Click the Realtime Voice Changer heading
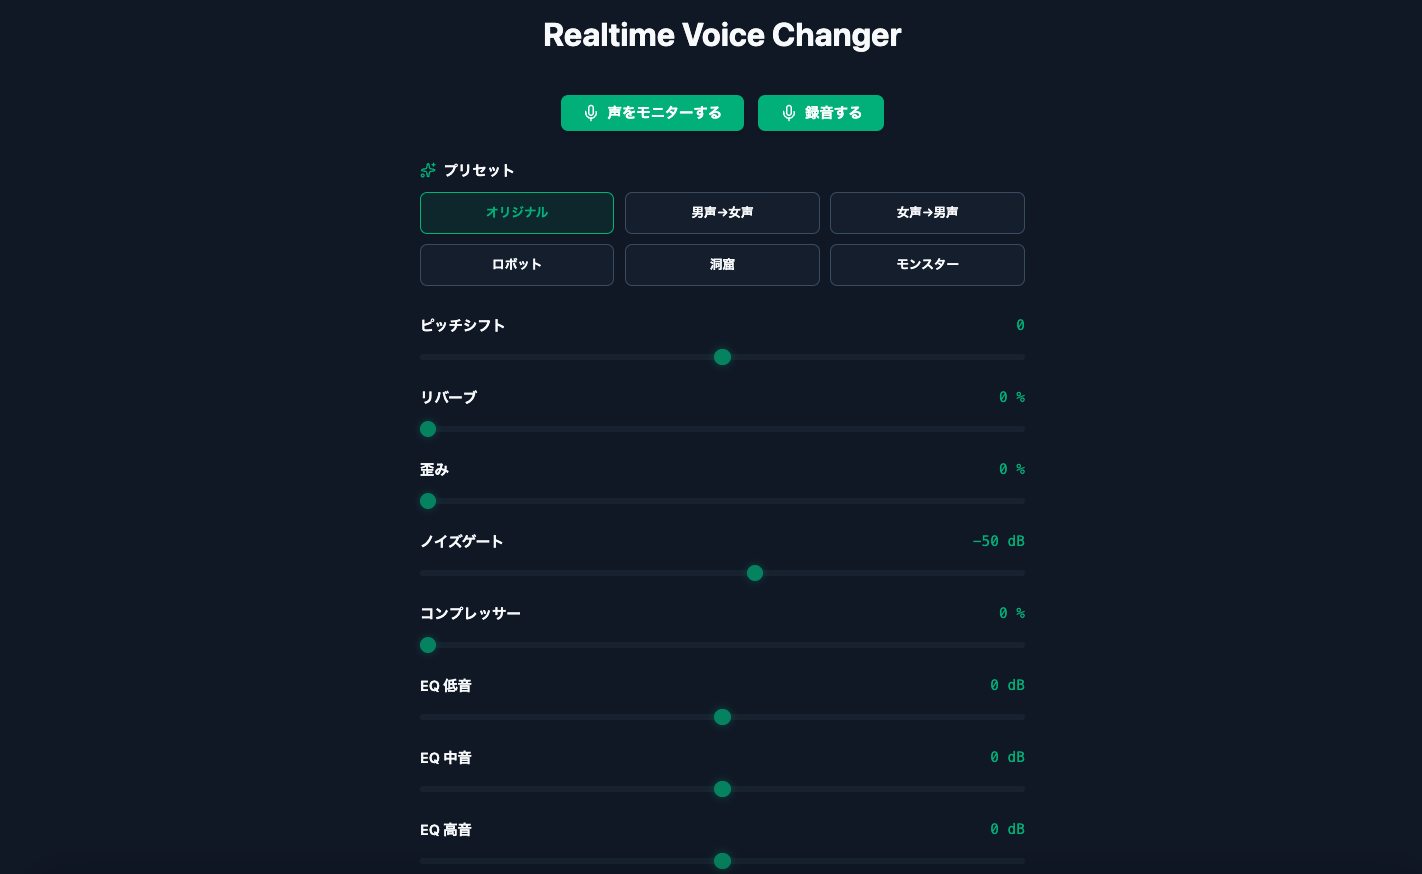The image size is (1422, 874). (x=722, y=35)
